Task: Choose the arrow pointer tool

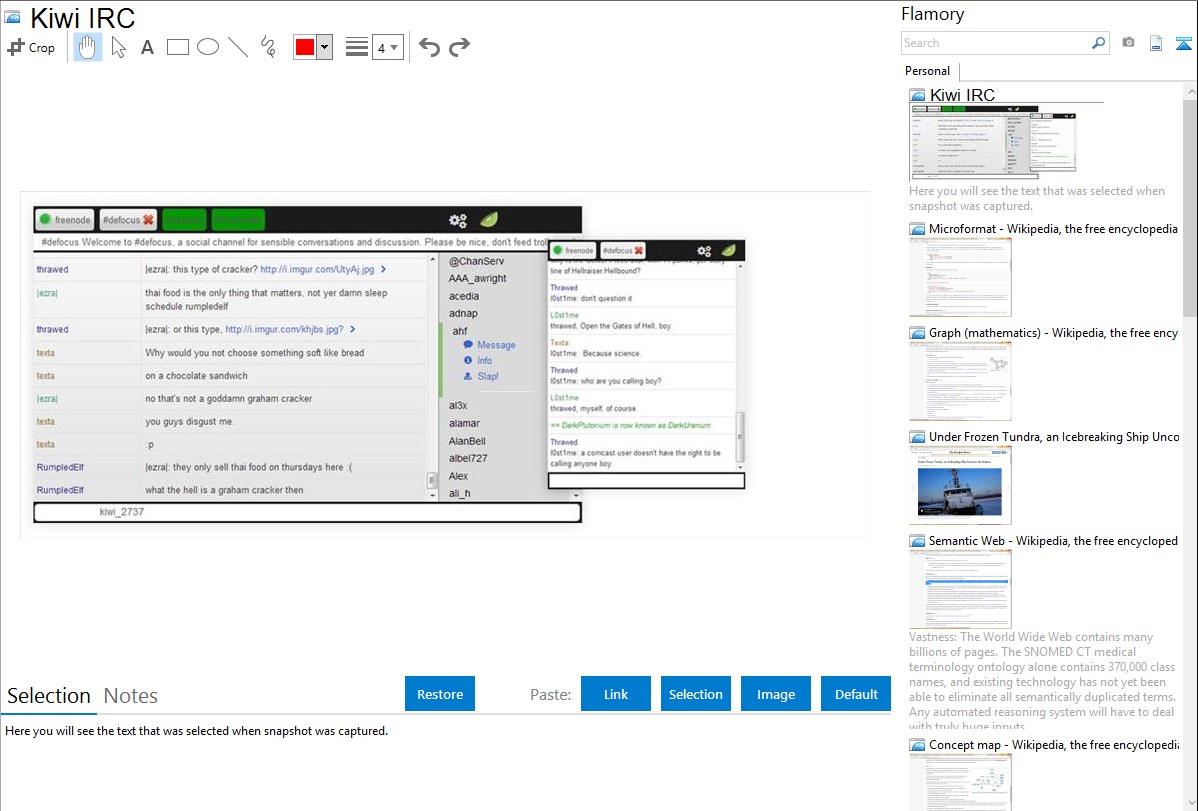Action: [x=118, y=47]
